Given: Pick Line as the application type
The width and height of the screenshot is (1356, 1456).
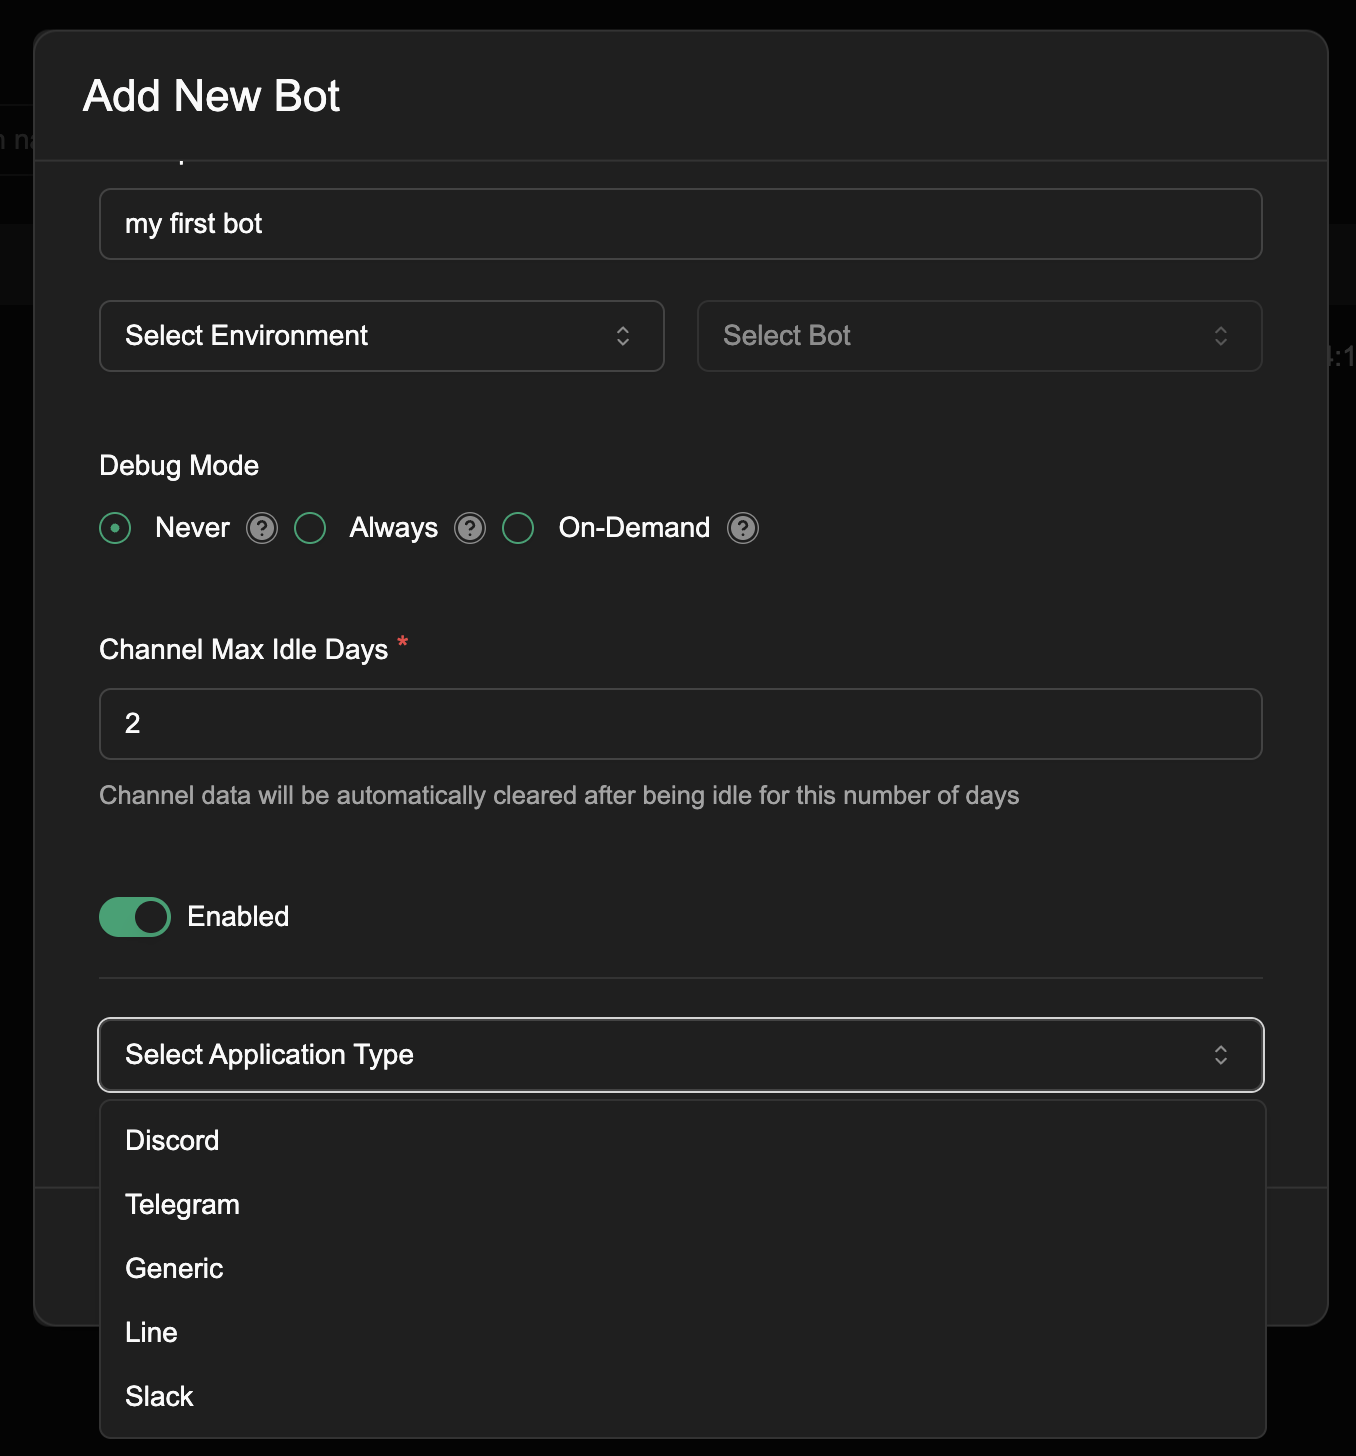Looking at the screenshot, I should (151, 1333).
